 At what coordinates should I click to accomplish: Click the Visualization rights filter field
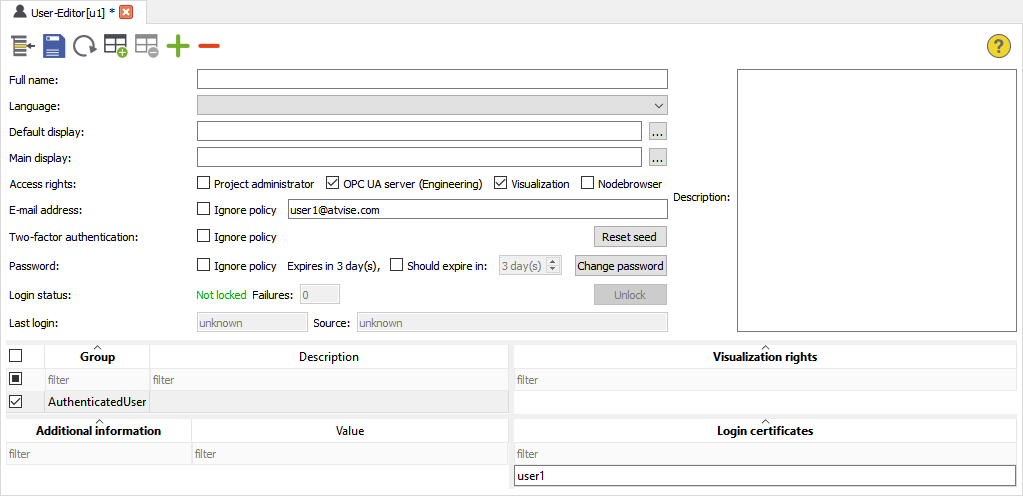(x=765, y=380)
